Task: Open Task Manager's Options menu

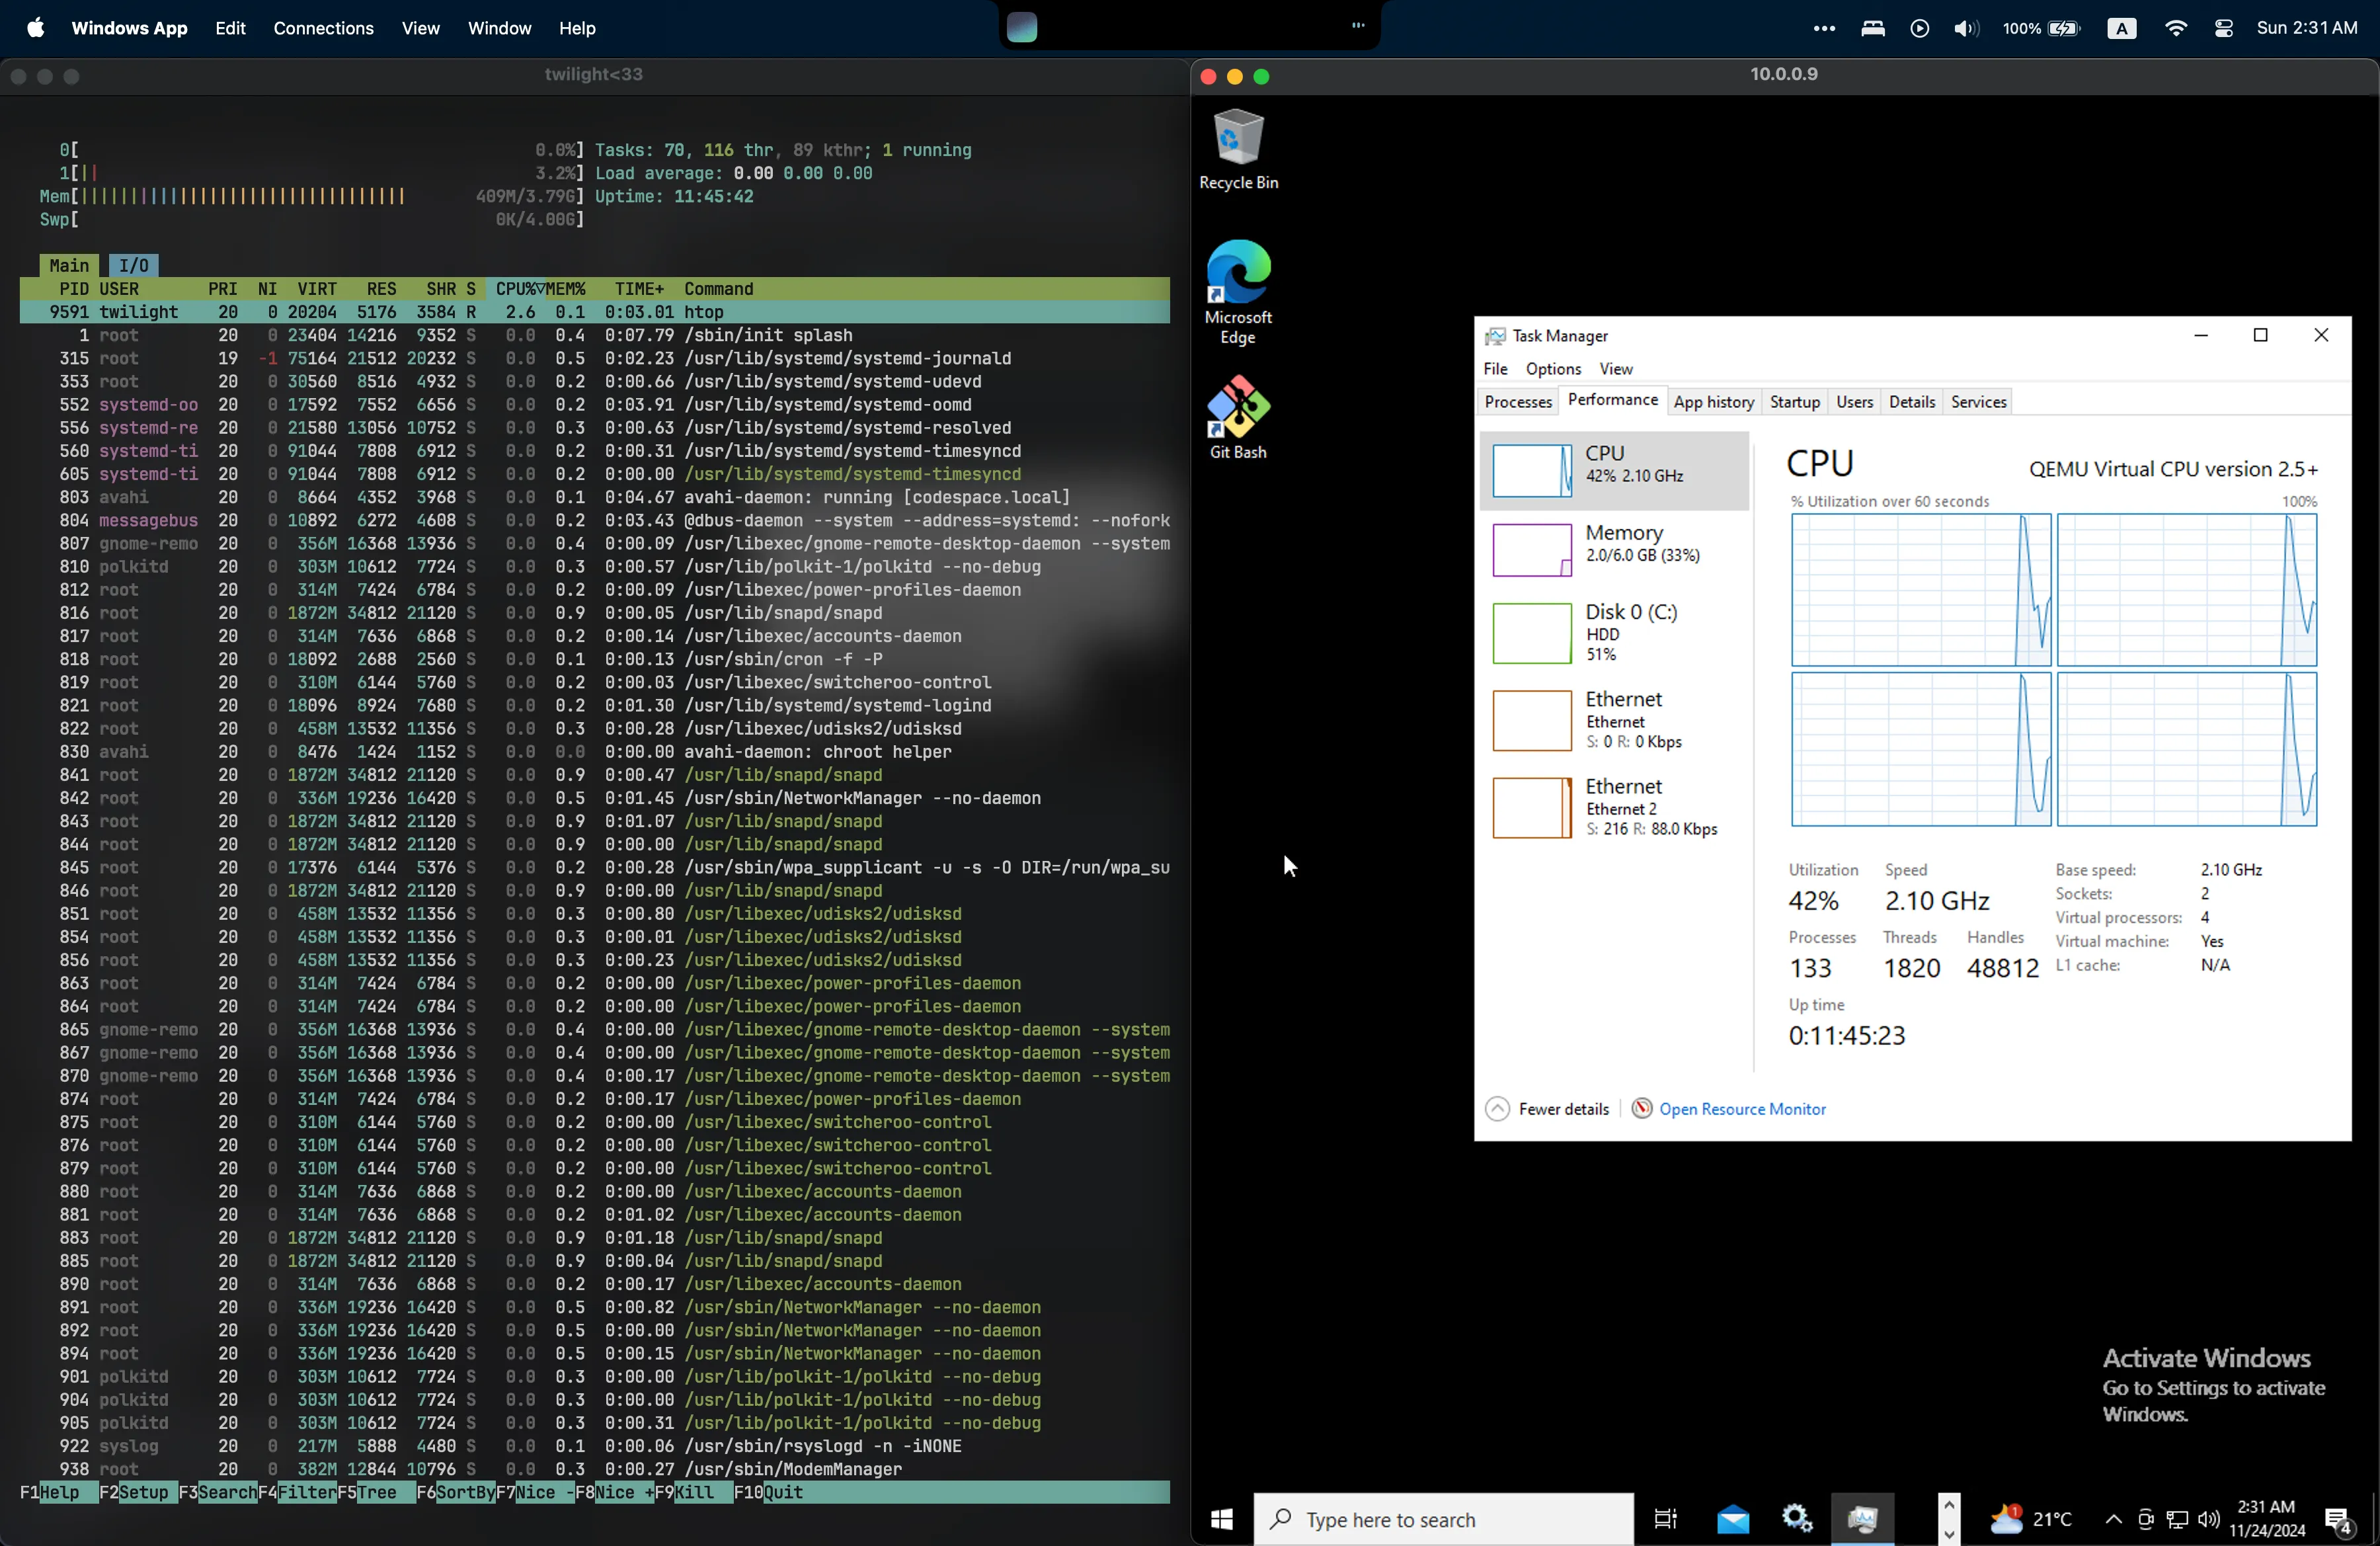Action: [1553, 369]
